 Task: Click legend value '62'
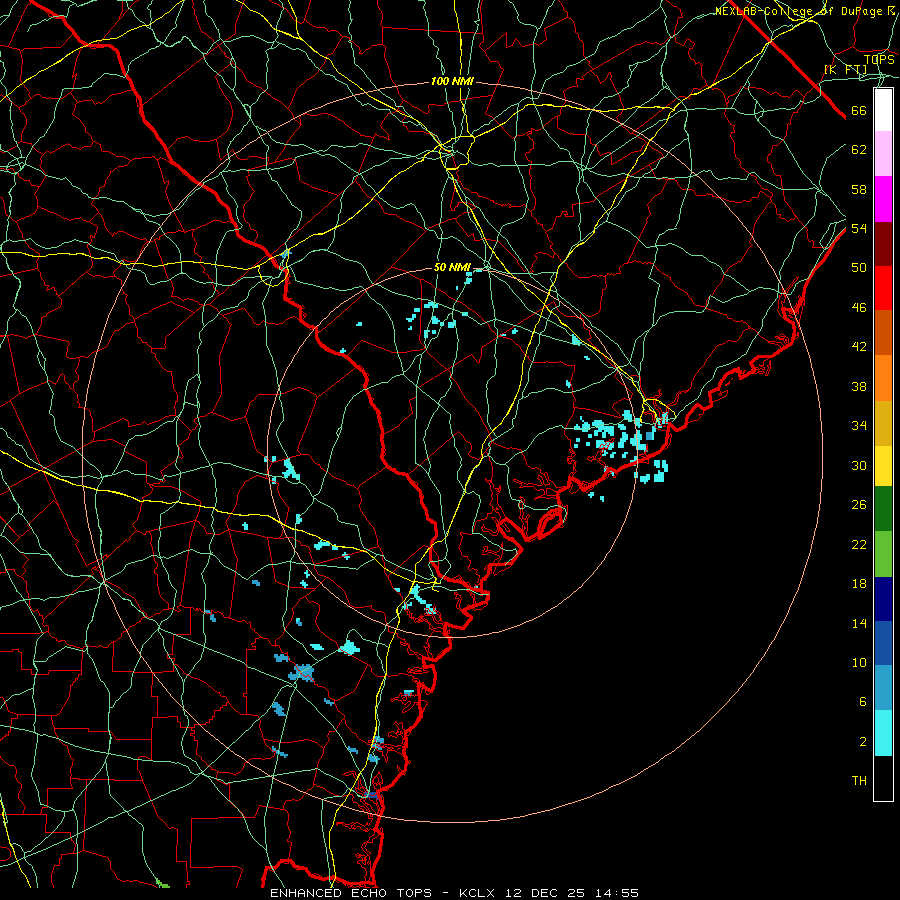tap(859, 150)
